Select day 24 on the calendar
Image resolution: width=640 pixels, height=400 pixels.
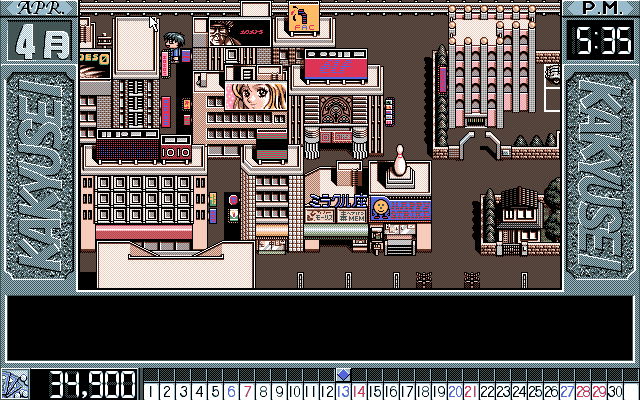(x=519, y=391)
